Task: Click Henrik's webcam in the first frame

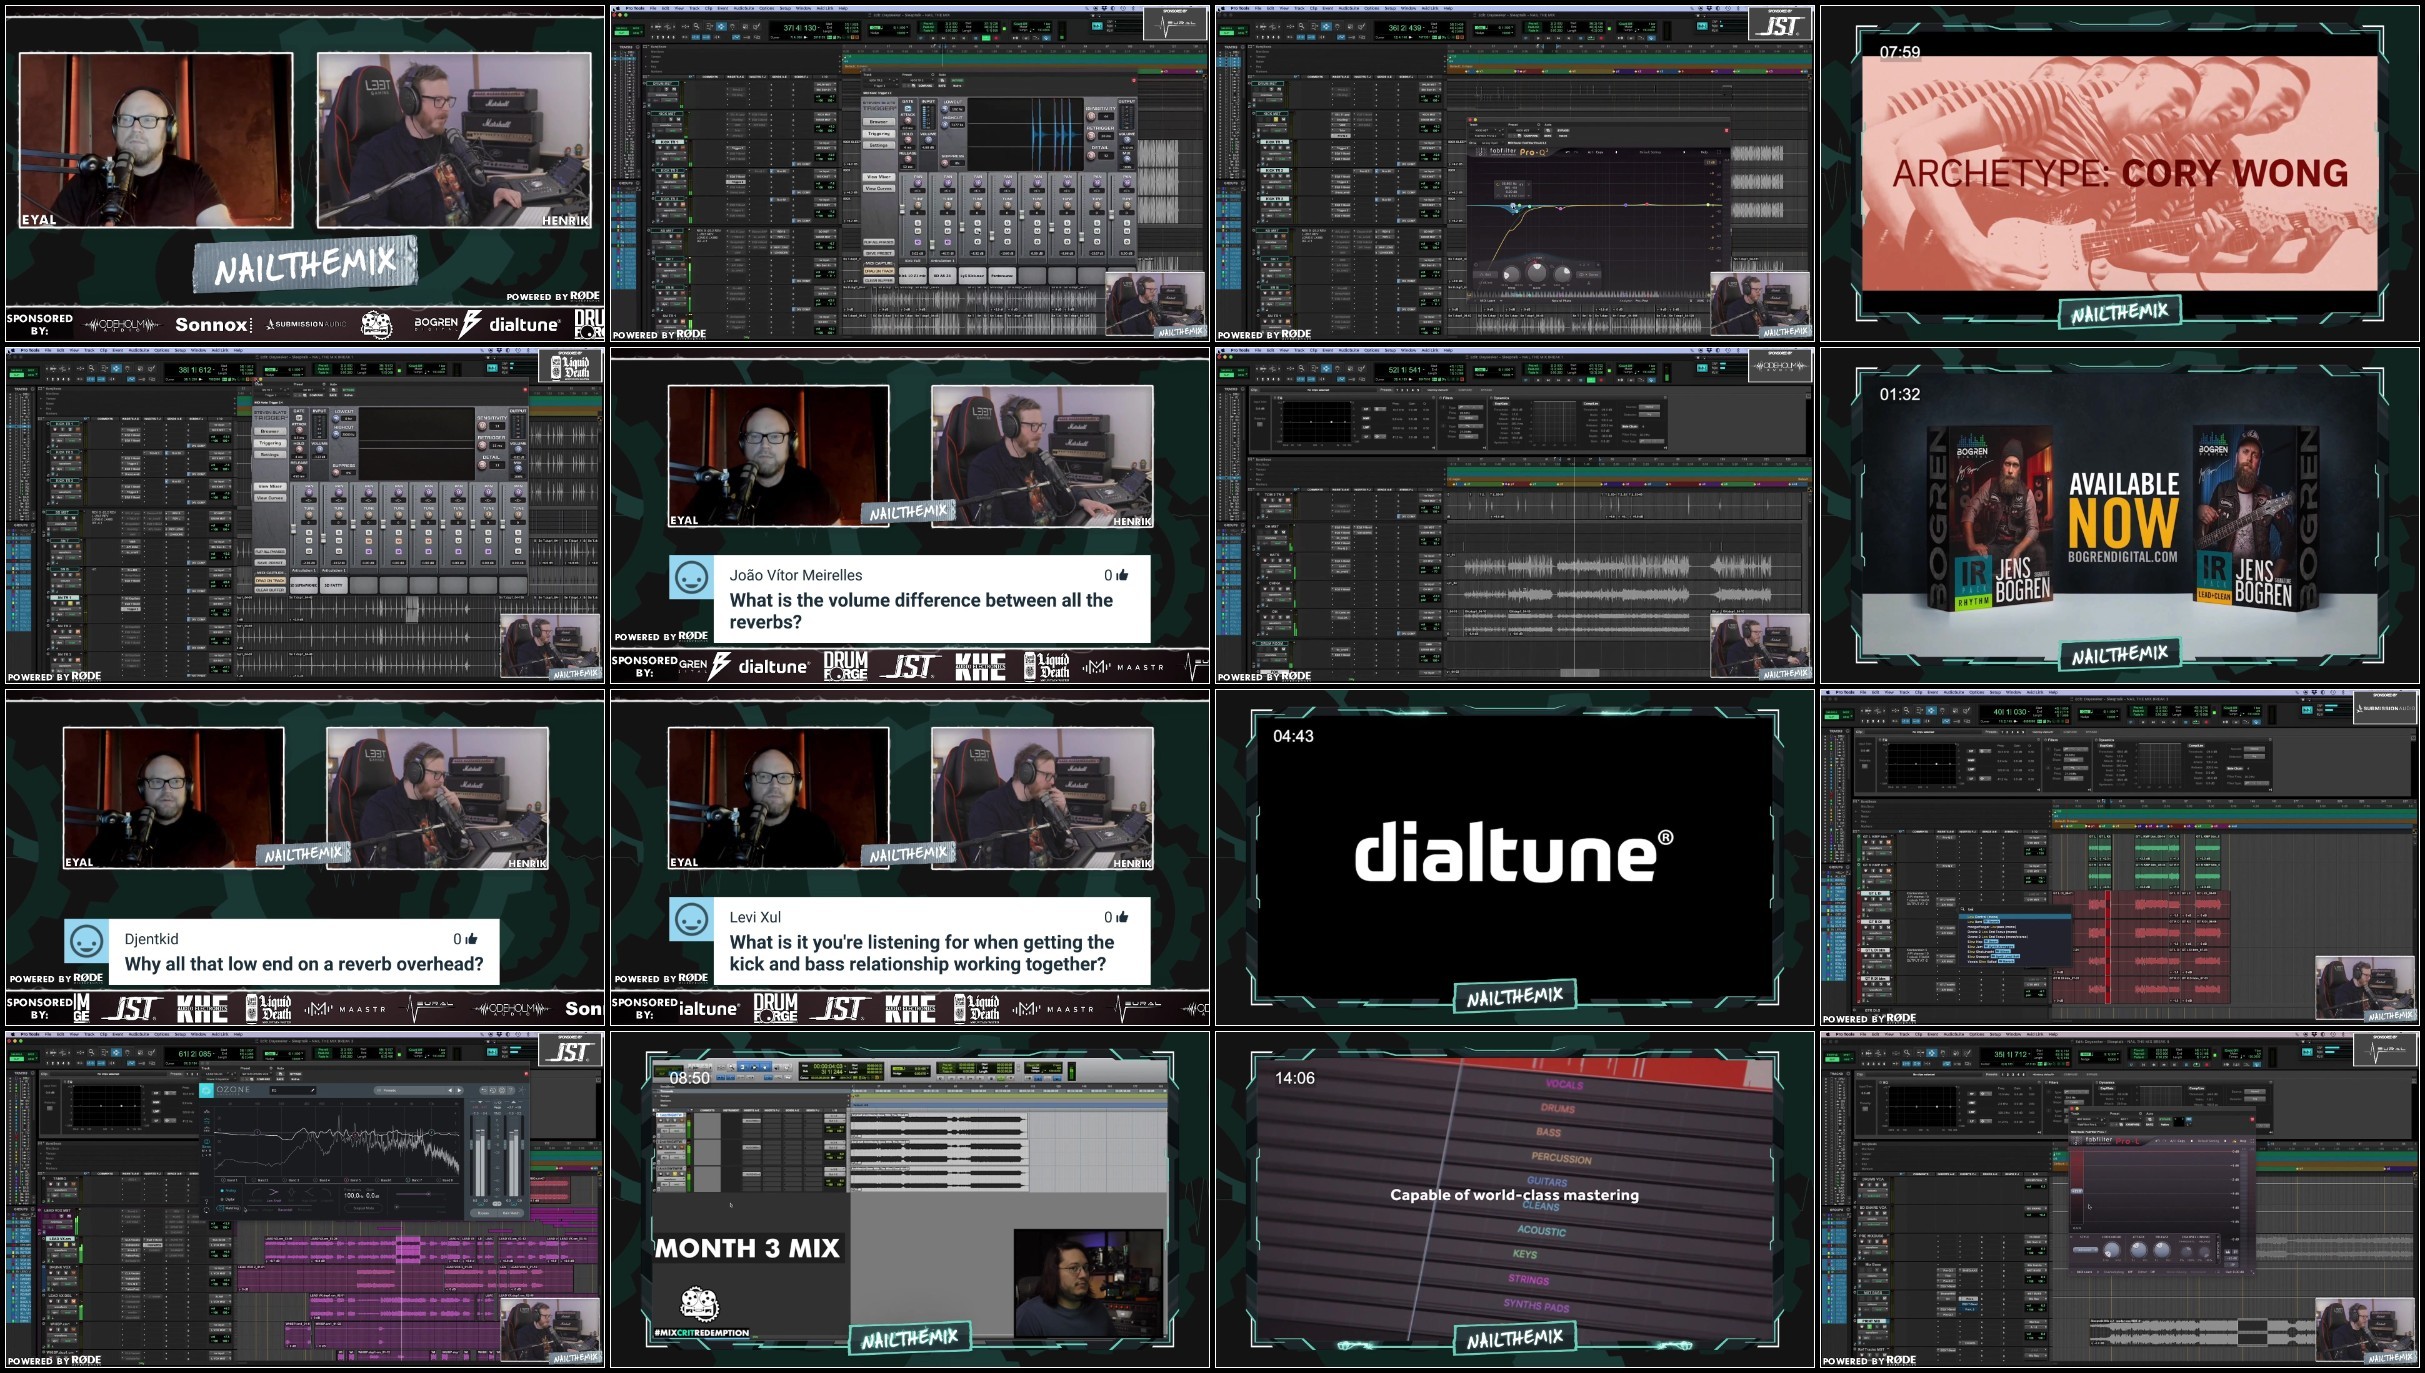Action: point(454,140)
